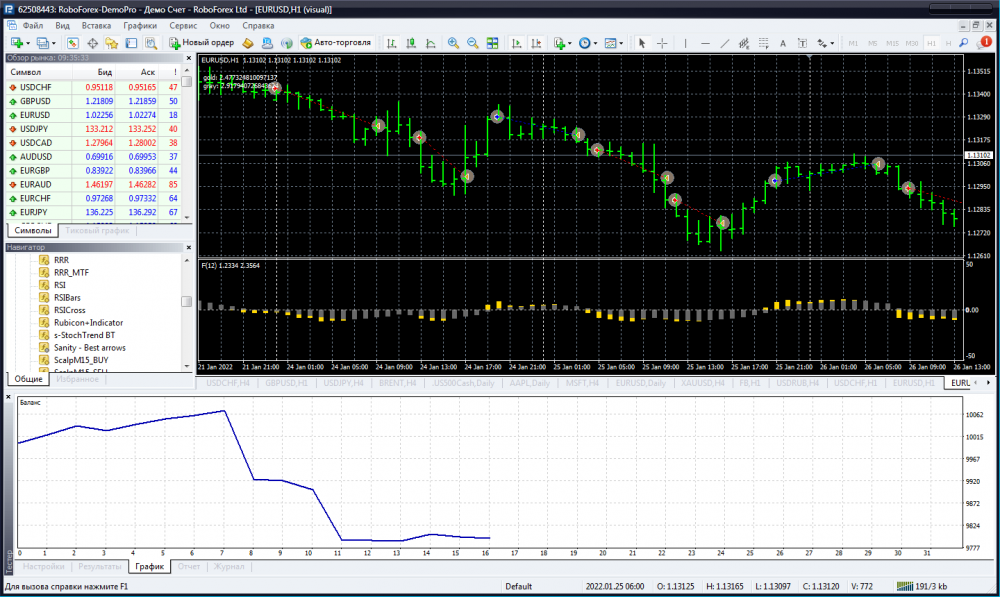Toggle chart auto scroll
This screenshot has height=597, width=1000.
(517, 43)
